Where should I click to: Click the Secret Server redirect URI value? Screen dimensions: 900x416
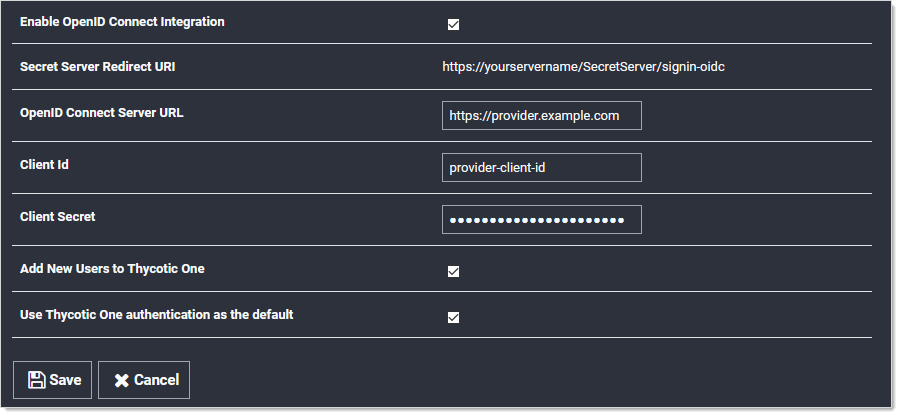point(590,68)
